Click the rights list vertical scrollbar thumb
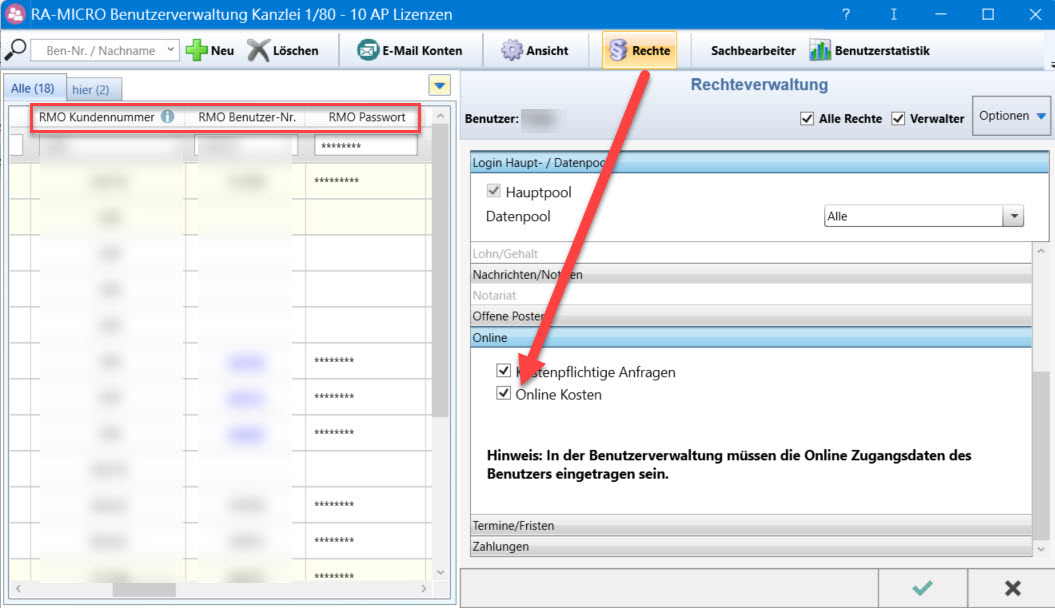The height and width of the screenshot is (608, 1055). click(x=1041, y=455)
